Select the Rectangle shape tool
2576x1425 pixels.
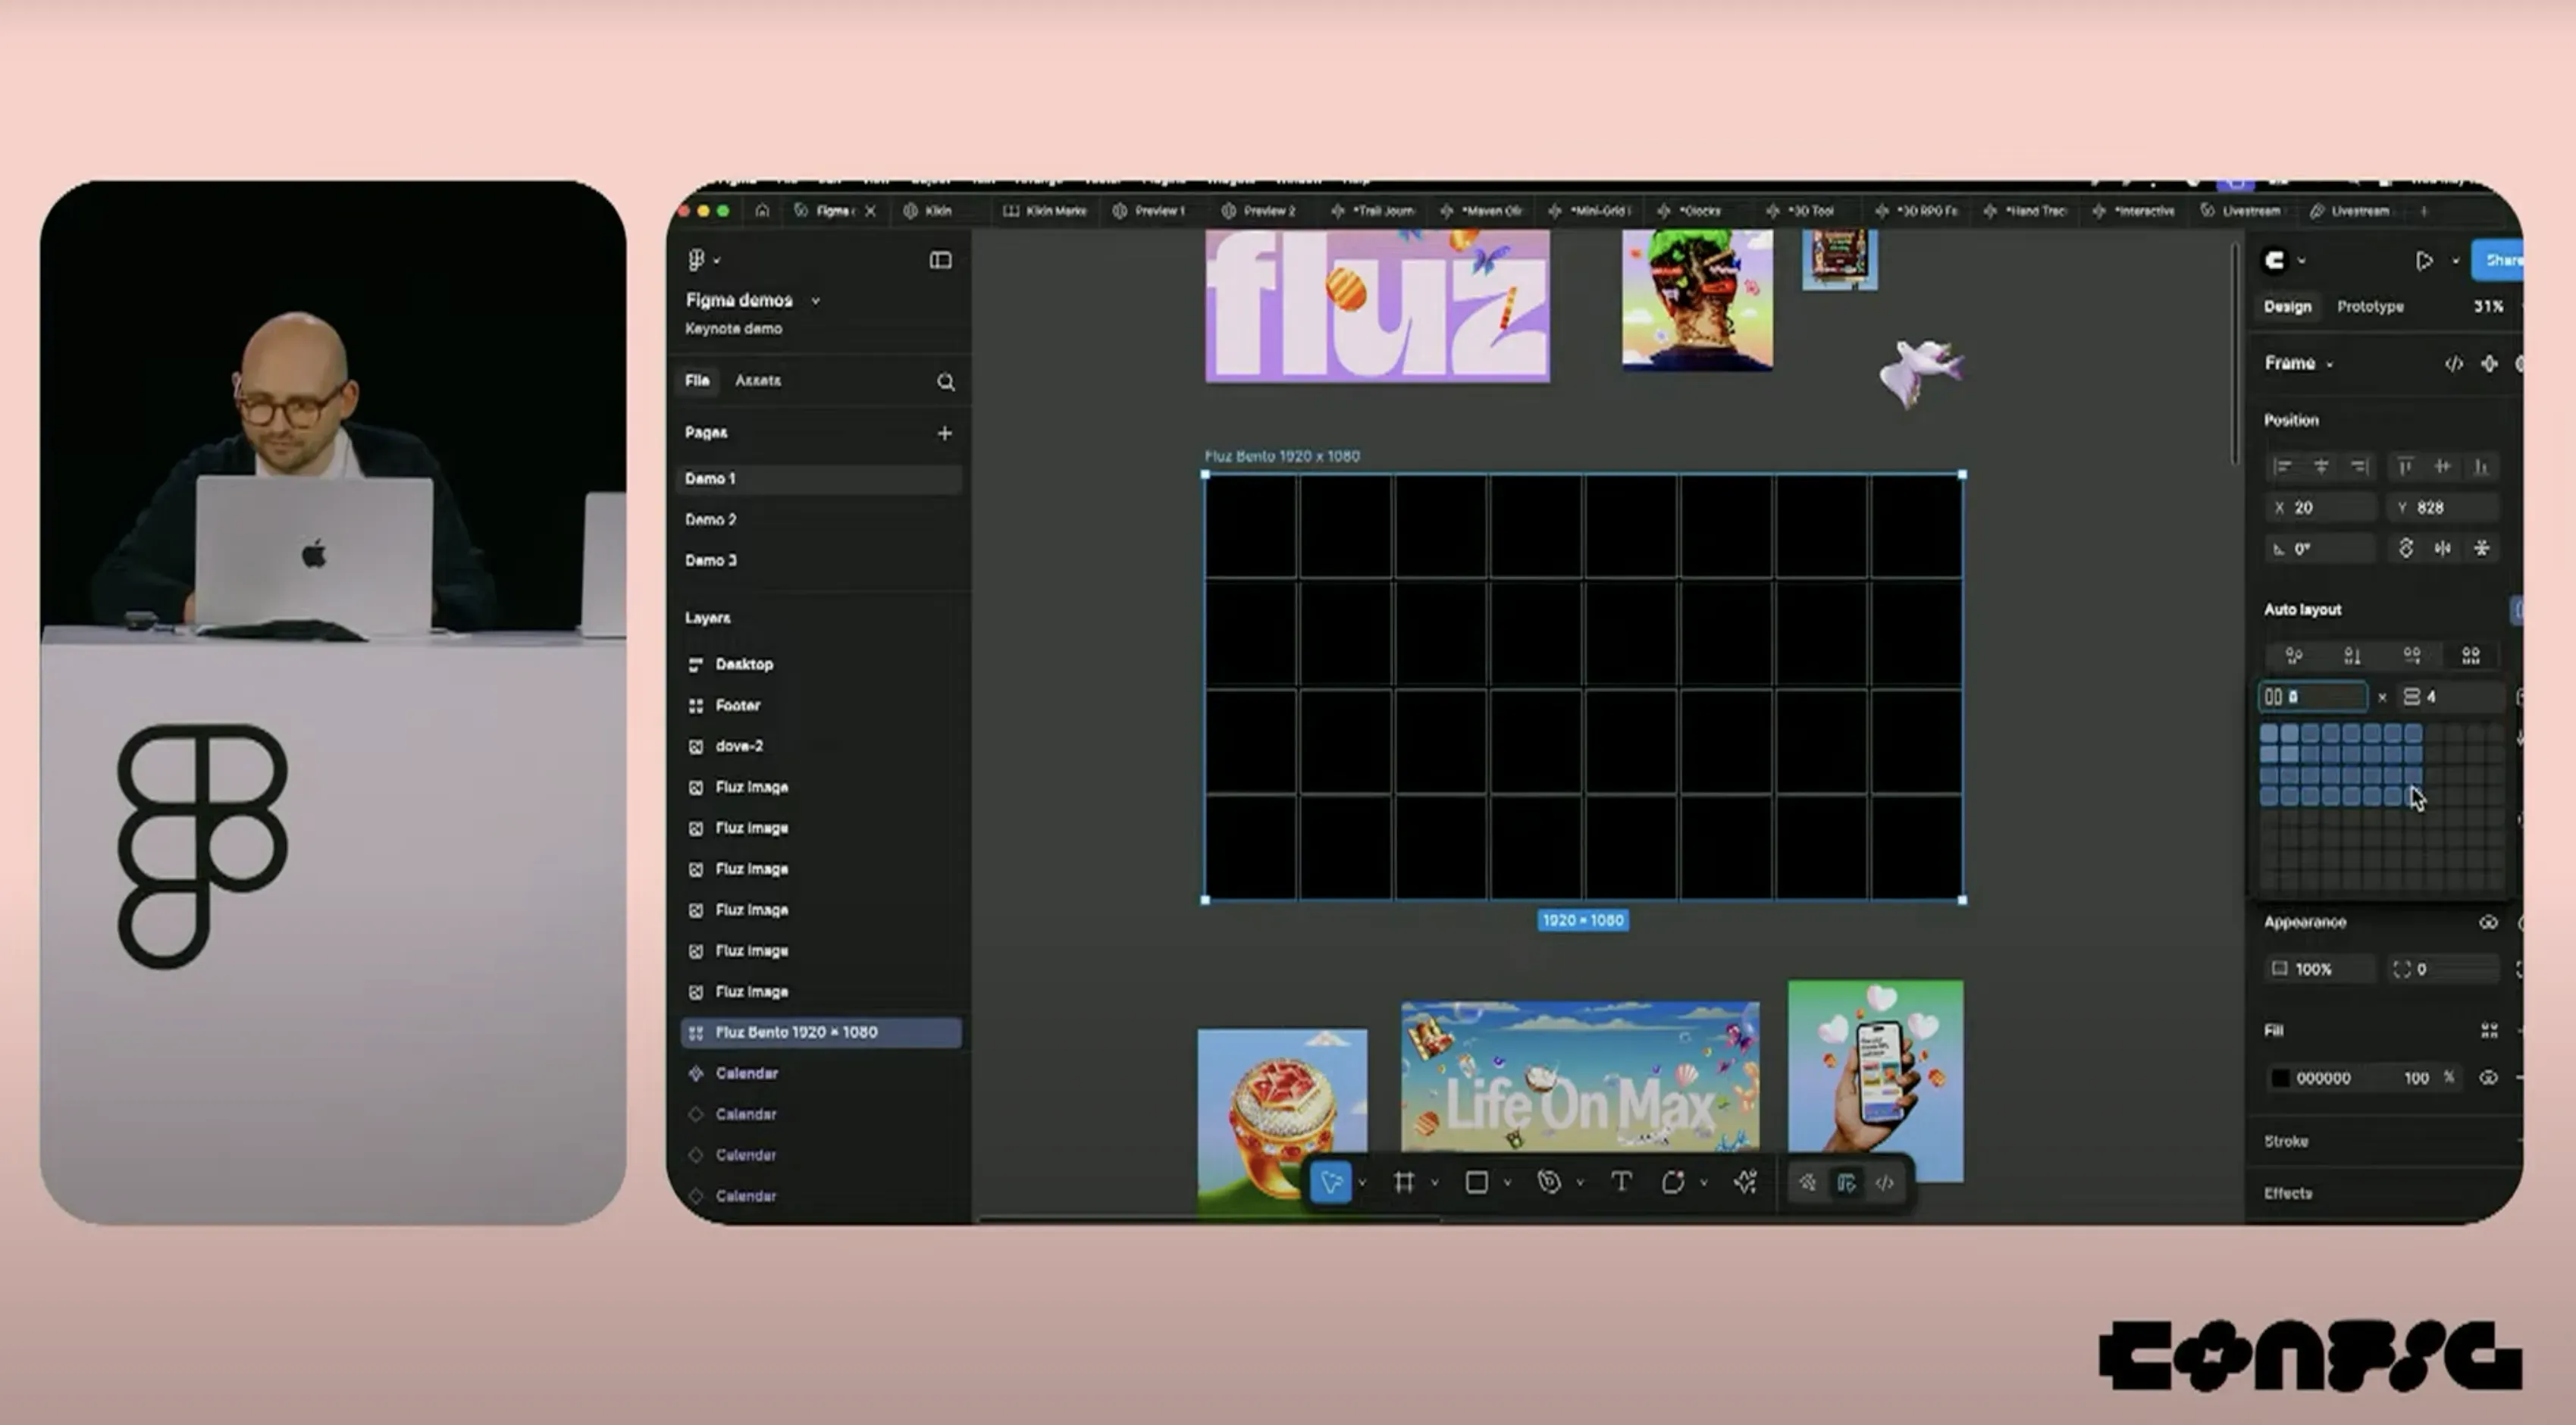(x=1476, y=1183)
